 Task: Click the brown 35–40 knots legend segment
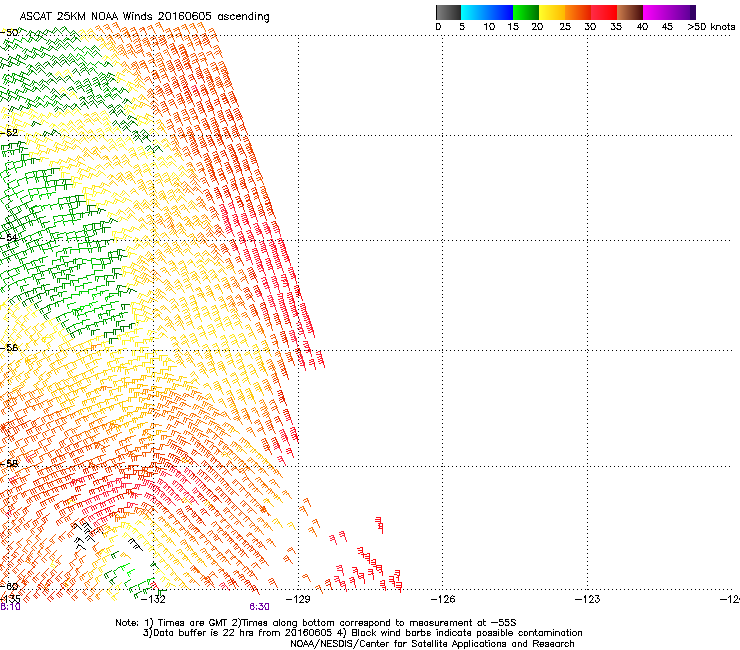pyautogui.click(x=630, y=12)
